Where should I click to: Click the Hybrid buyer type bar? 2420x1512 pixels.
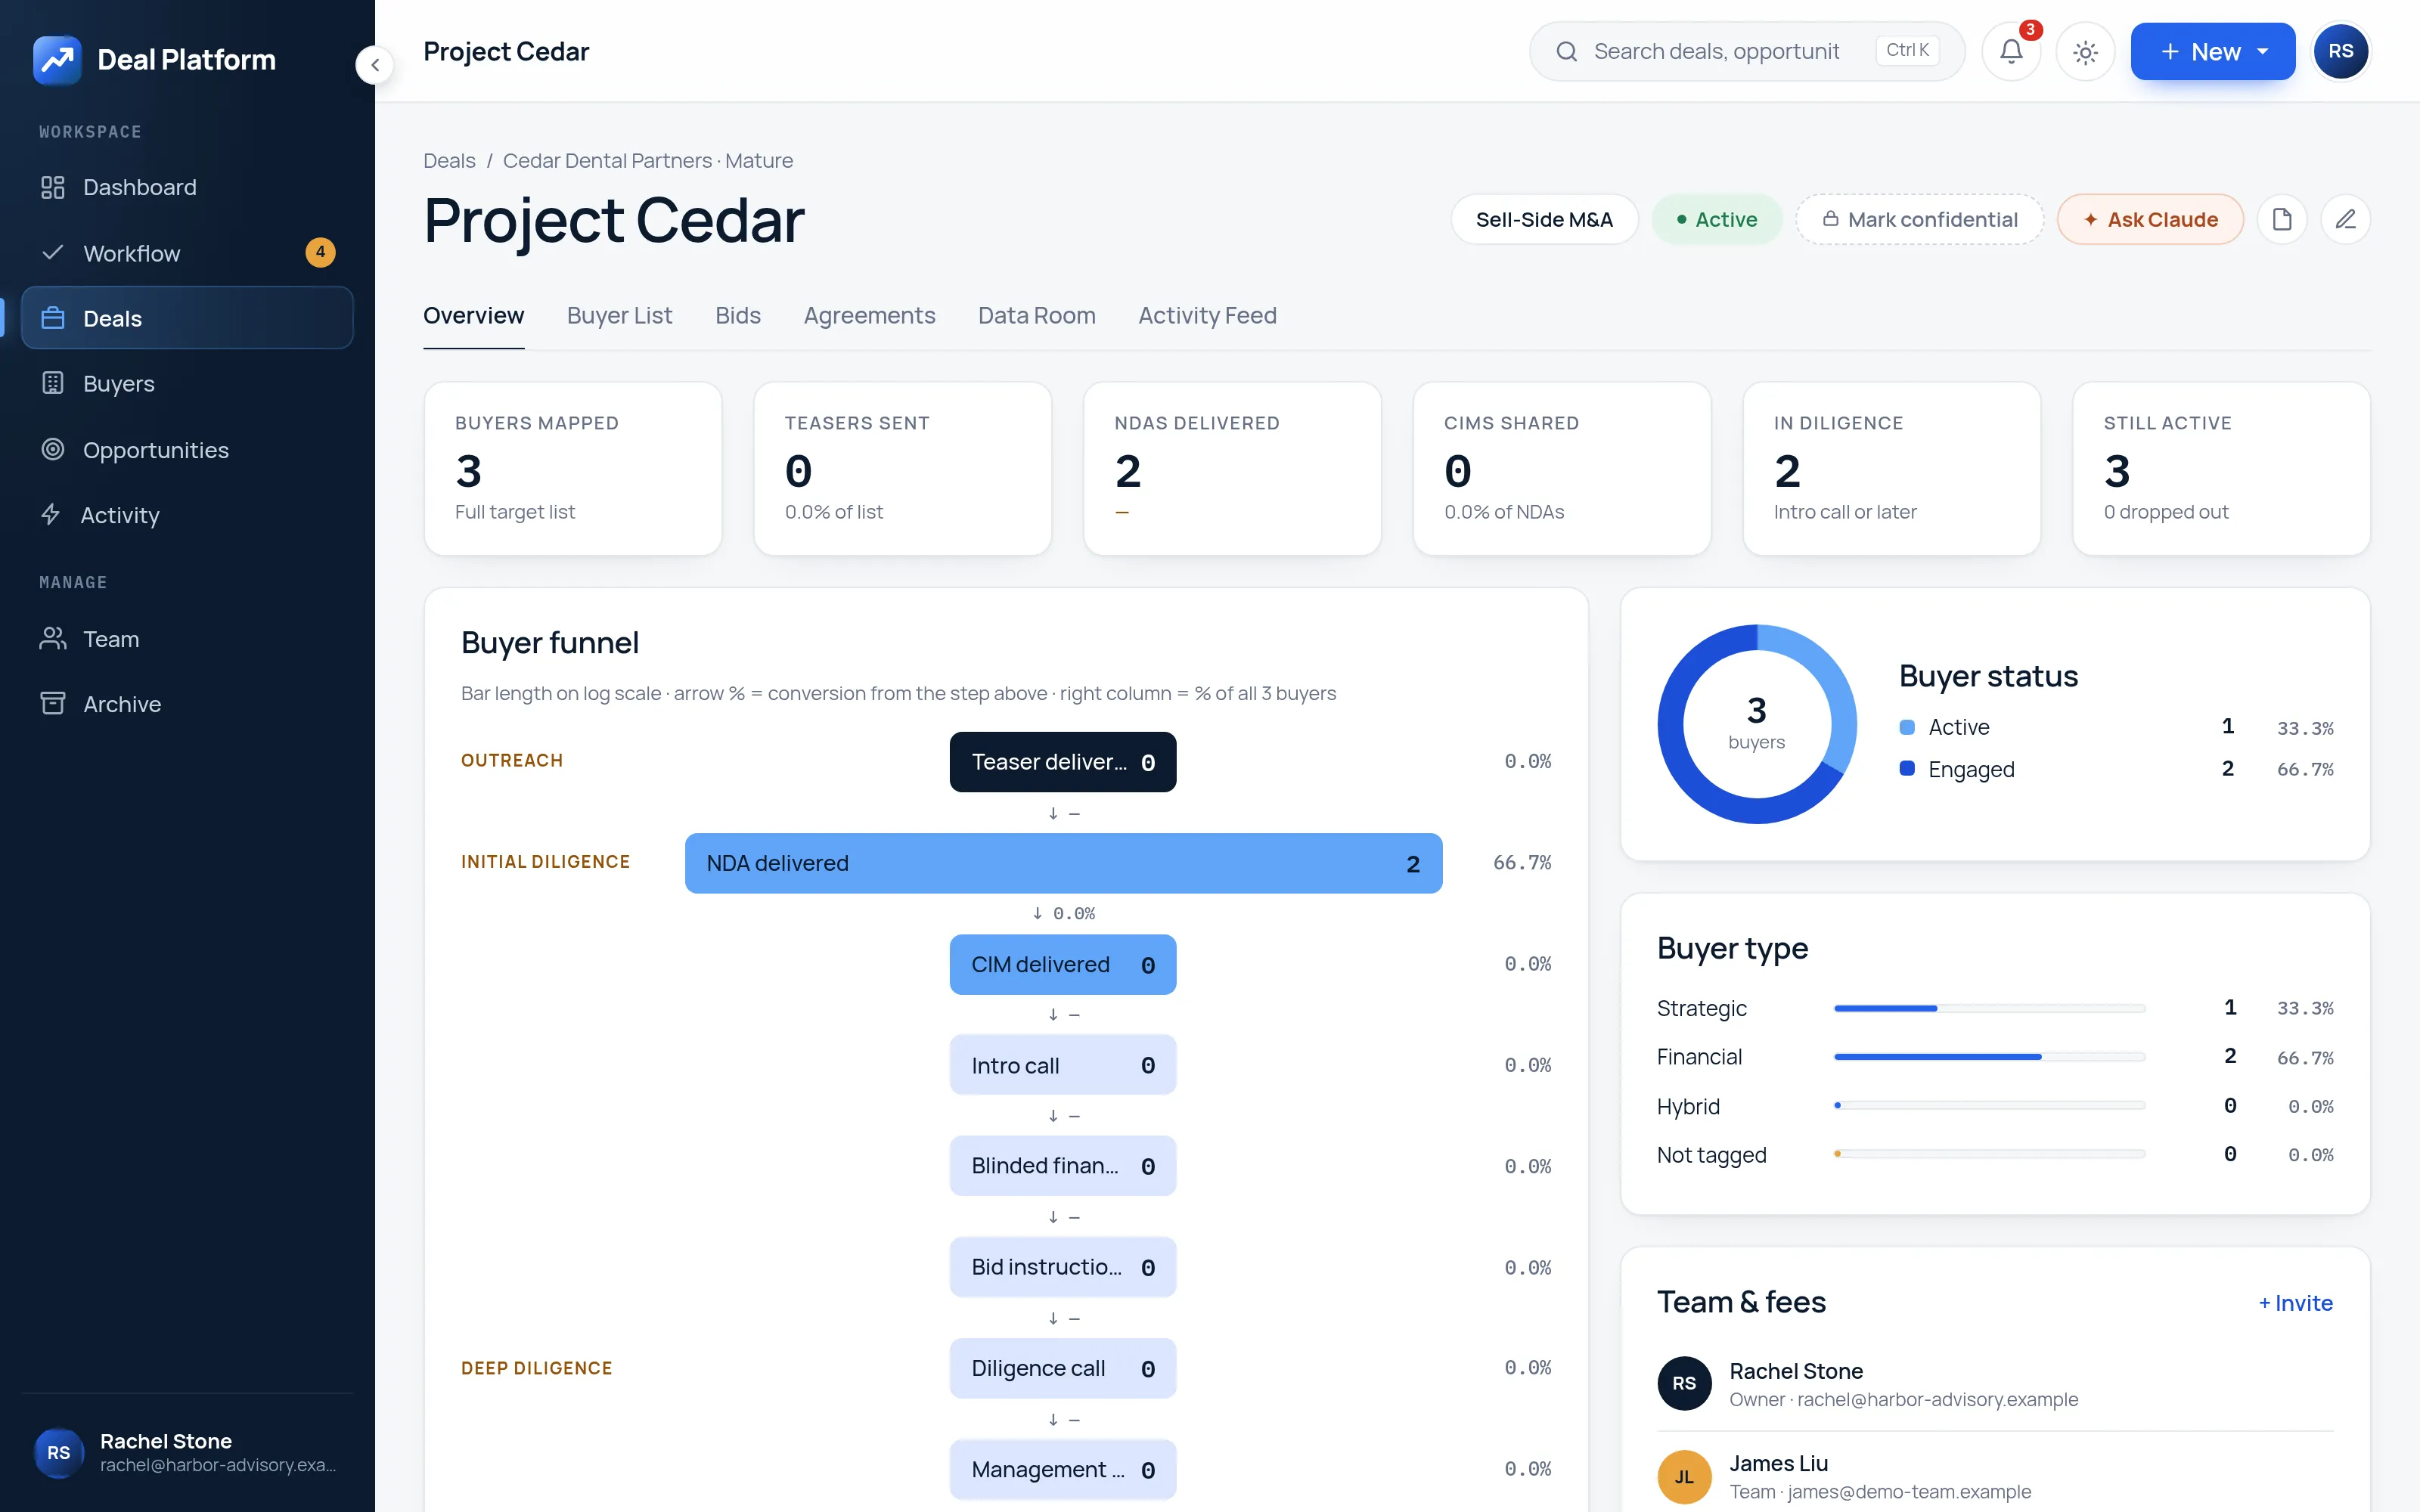[x=1990, y=1106]
